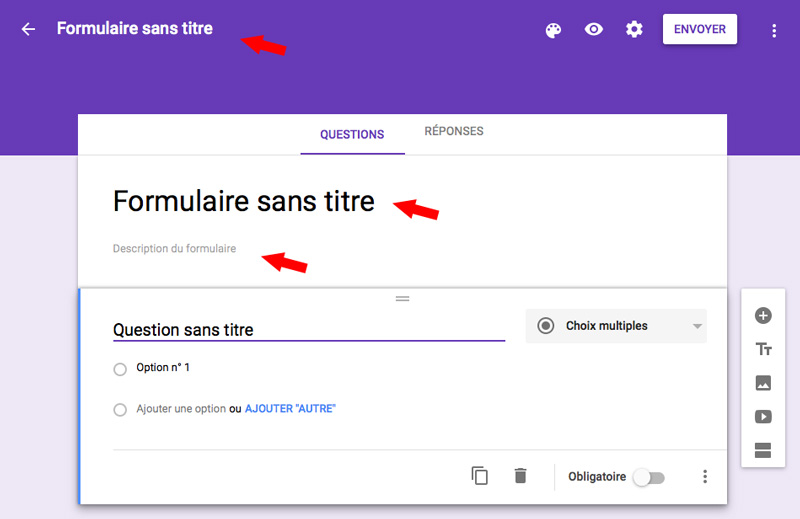Add a new question with the plus icon
800x519 pixels.
(763, 316)
